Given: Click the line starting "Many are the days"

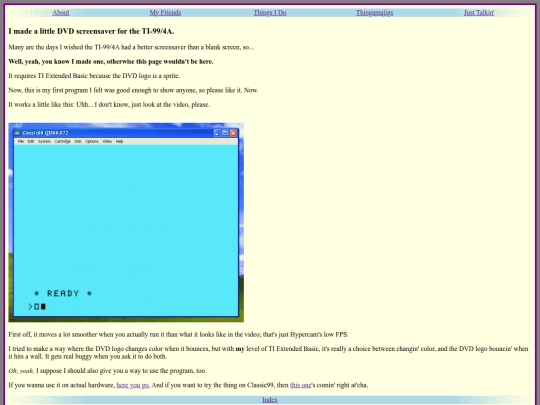Looking at the screenshot, I should [131, 47].
